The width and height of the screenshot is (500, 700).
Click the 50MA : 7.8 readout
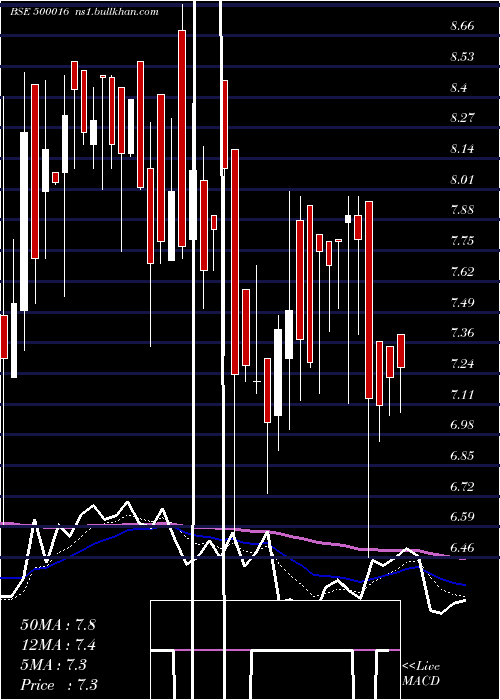[x=58, y=625]
